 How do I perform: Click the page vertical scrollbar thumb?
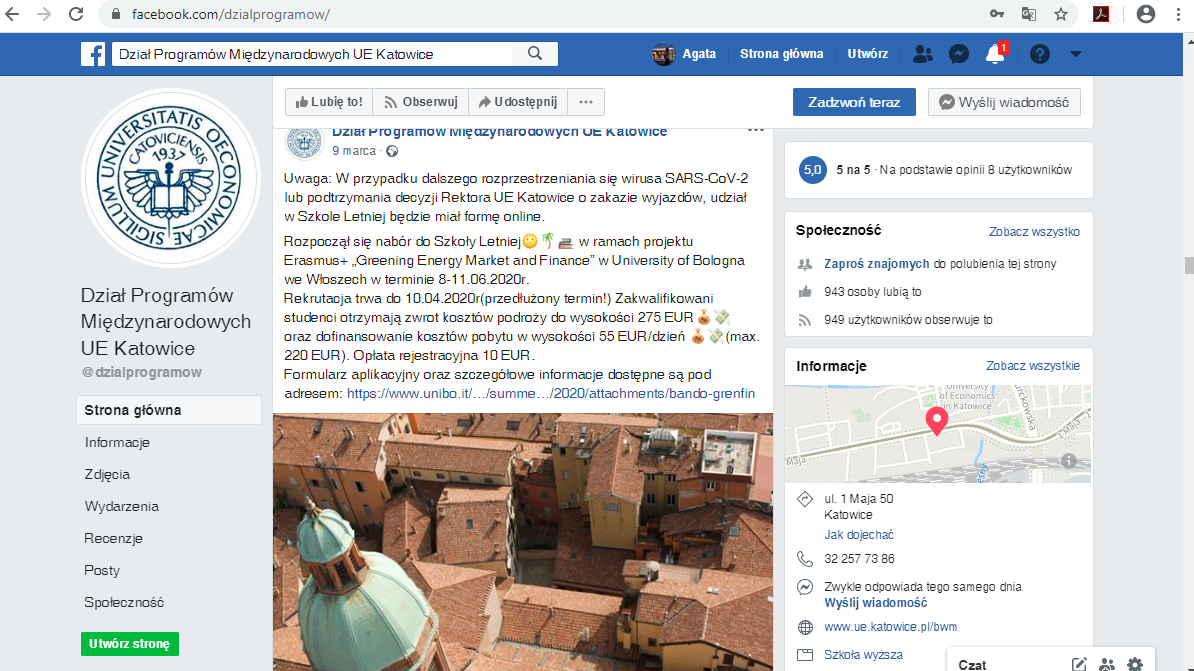click(1189, 265)
